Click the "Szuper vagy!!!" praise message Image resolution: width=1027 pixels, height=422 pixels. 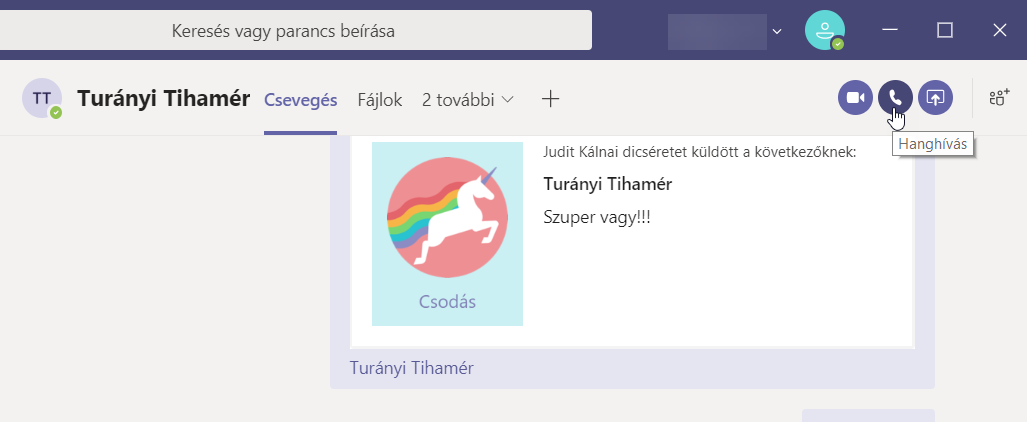coord(596,217)
